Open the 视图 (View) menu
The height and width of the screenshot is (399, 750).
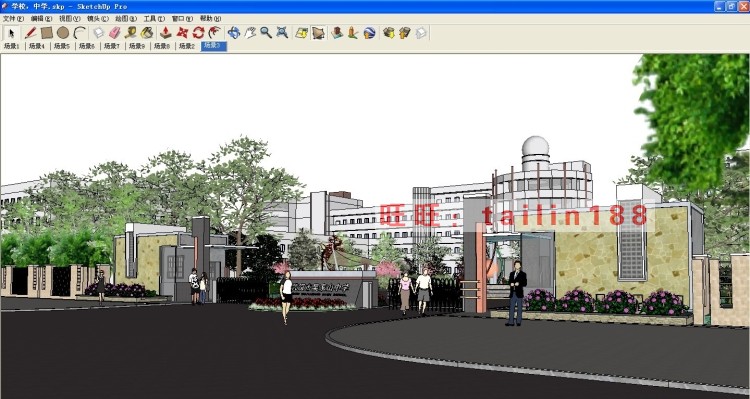[x=69, y=19]
